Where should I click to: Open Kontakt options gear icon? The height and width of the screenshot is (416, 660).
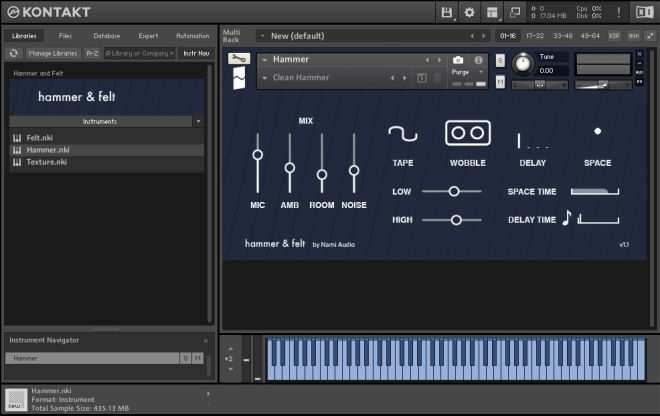(x=469, y=12)
